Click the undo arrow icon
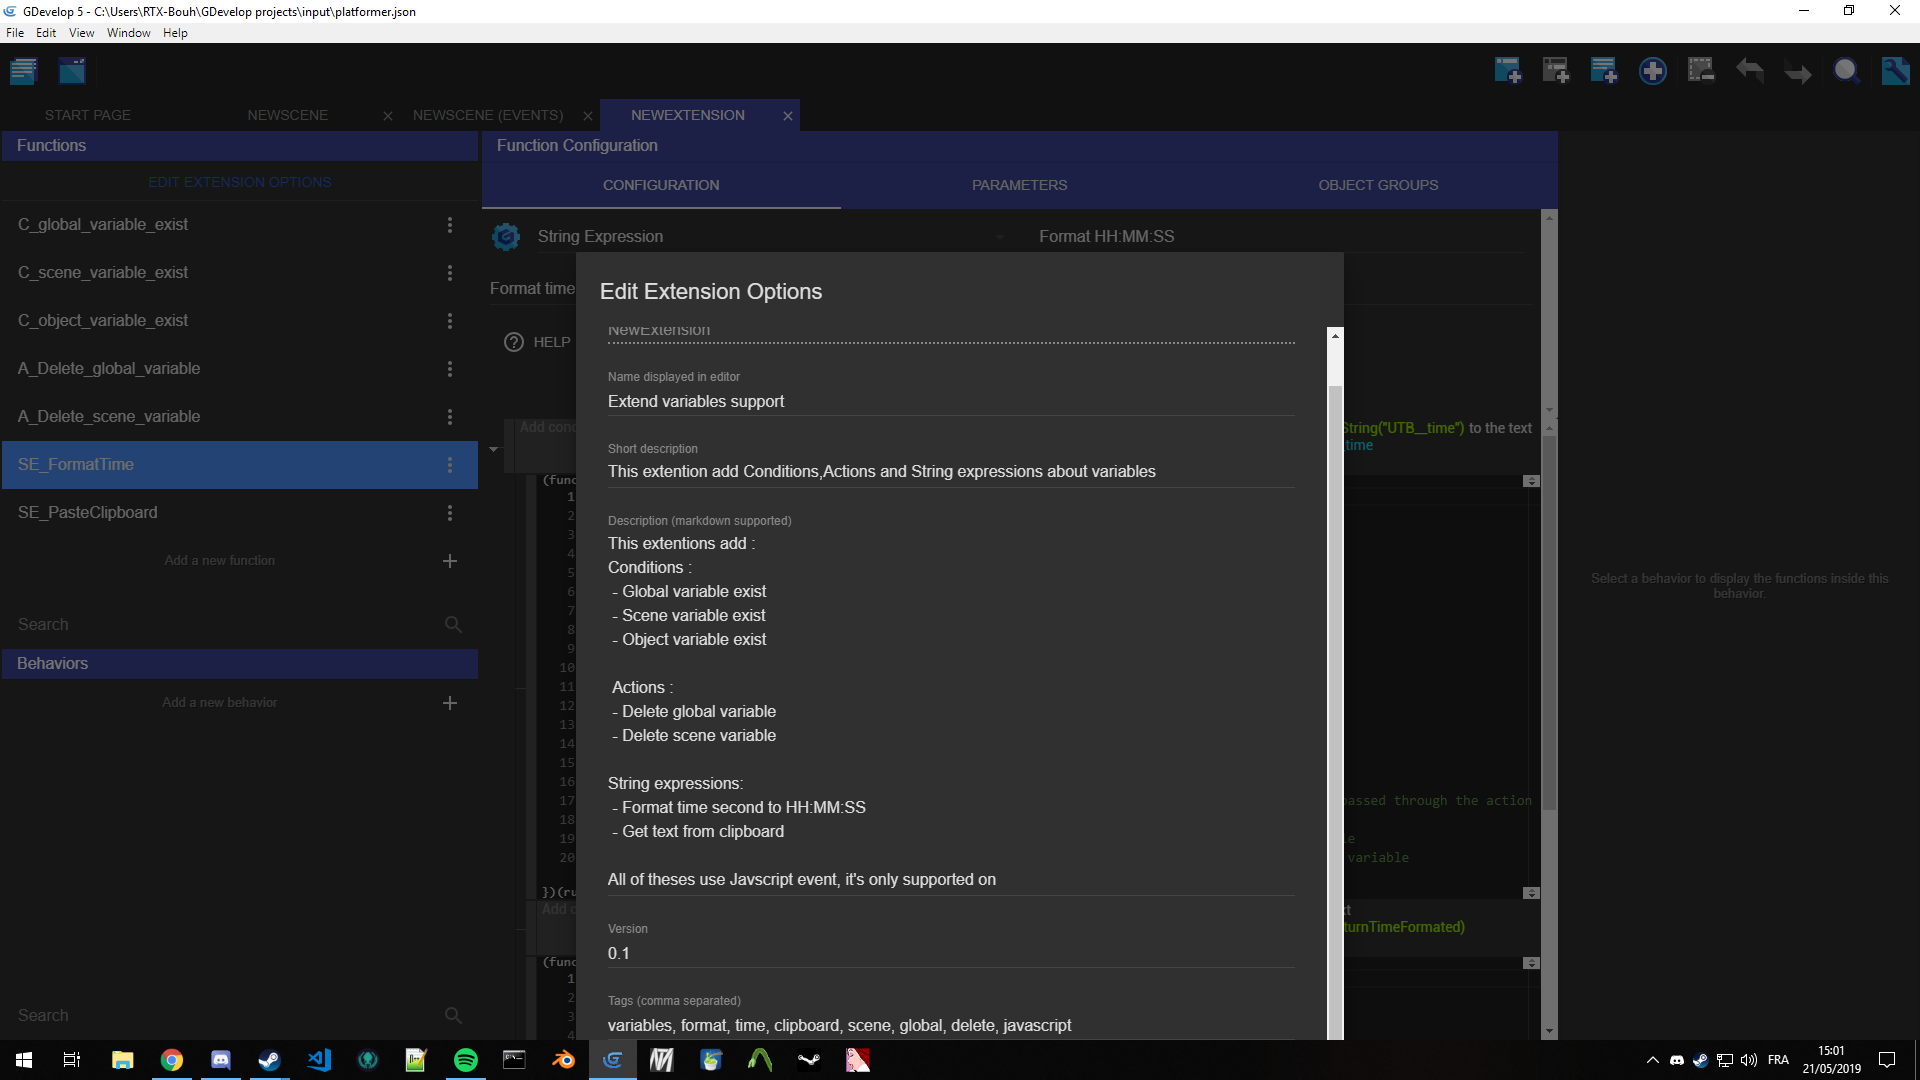The image size is (1920, 1080). 1749,71
